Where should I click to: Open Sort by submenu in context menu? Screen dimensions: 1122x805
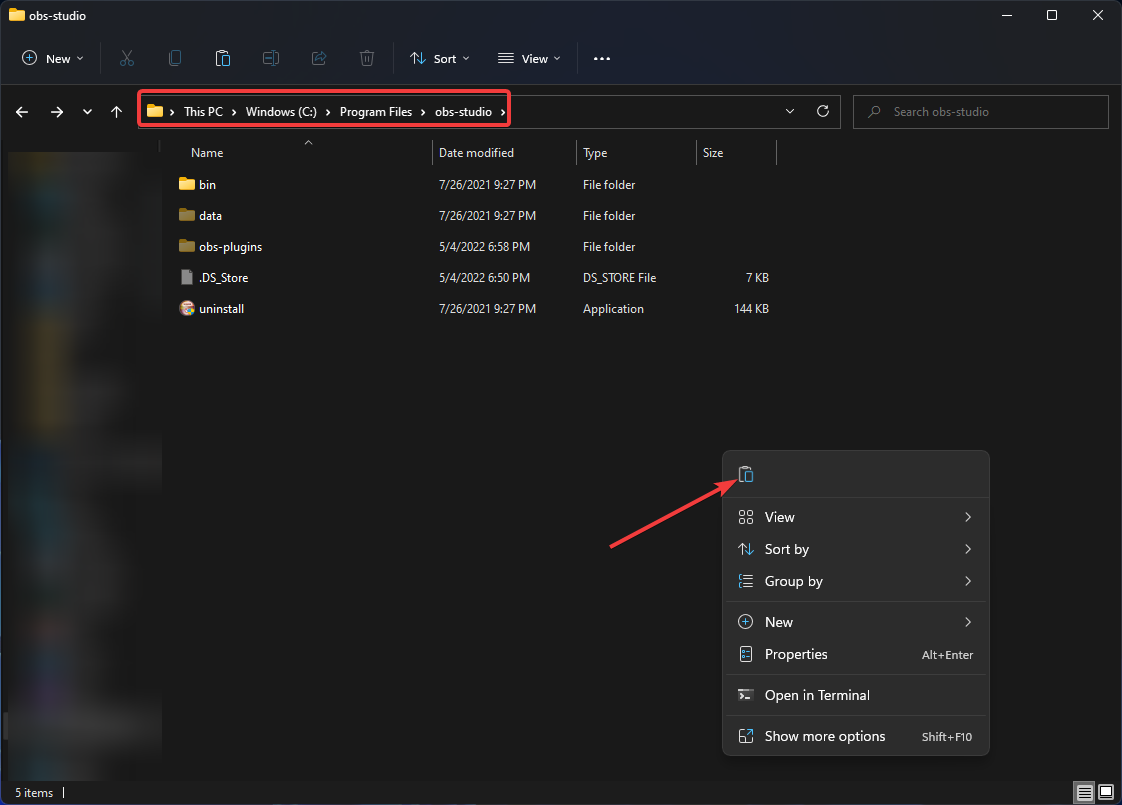(x=856, y=549)
